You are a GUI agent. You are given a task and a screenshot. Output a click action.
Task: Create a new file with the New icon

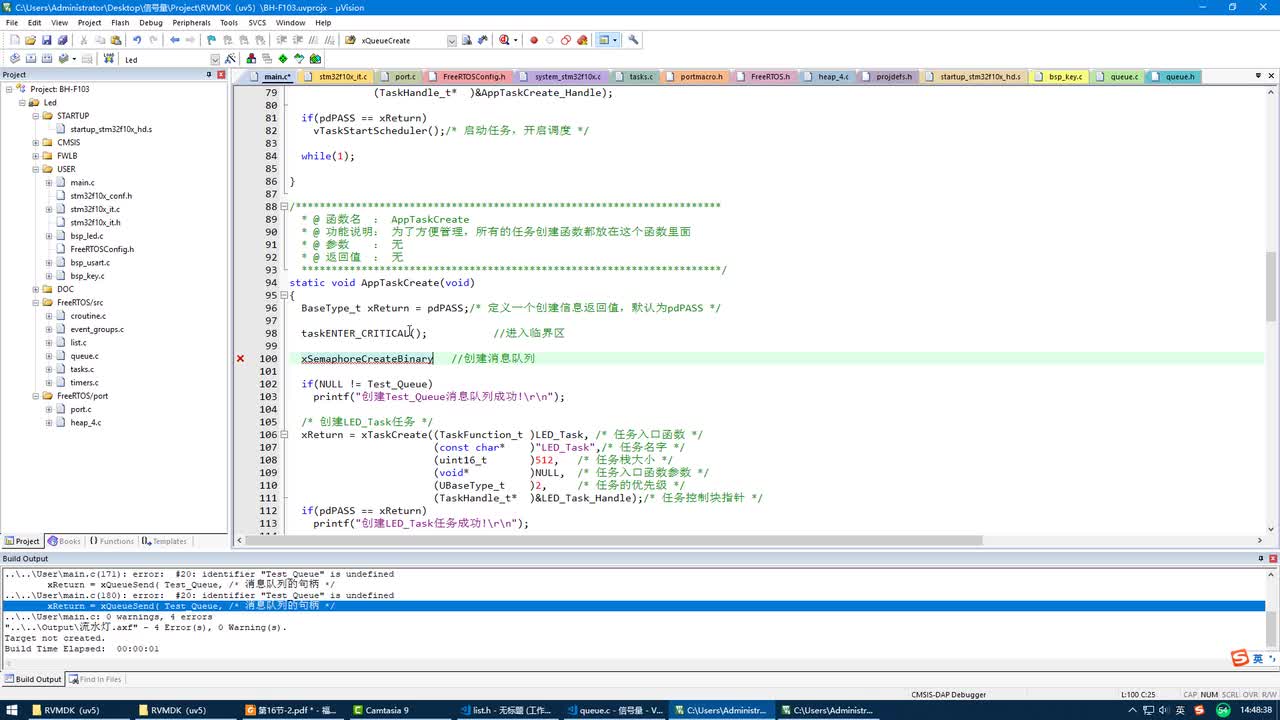click(x=14, y=40)
